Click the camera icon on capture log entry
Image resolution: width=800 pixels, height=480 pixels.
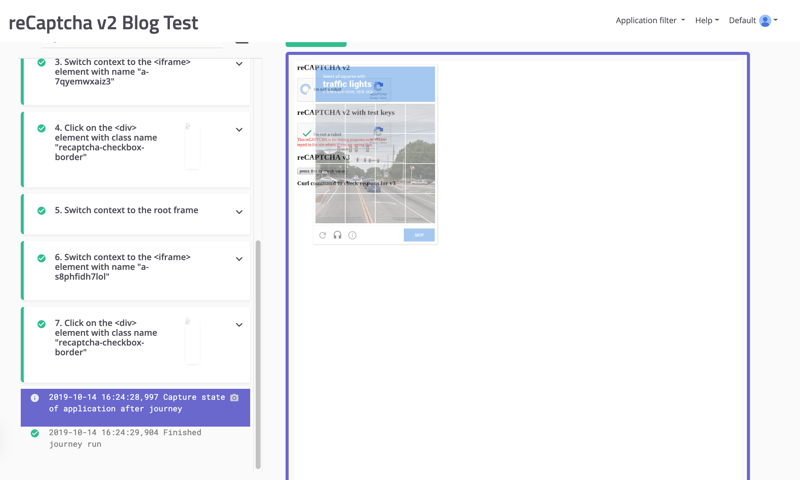pyautogui.click(x=235, y=398)
